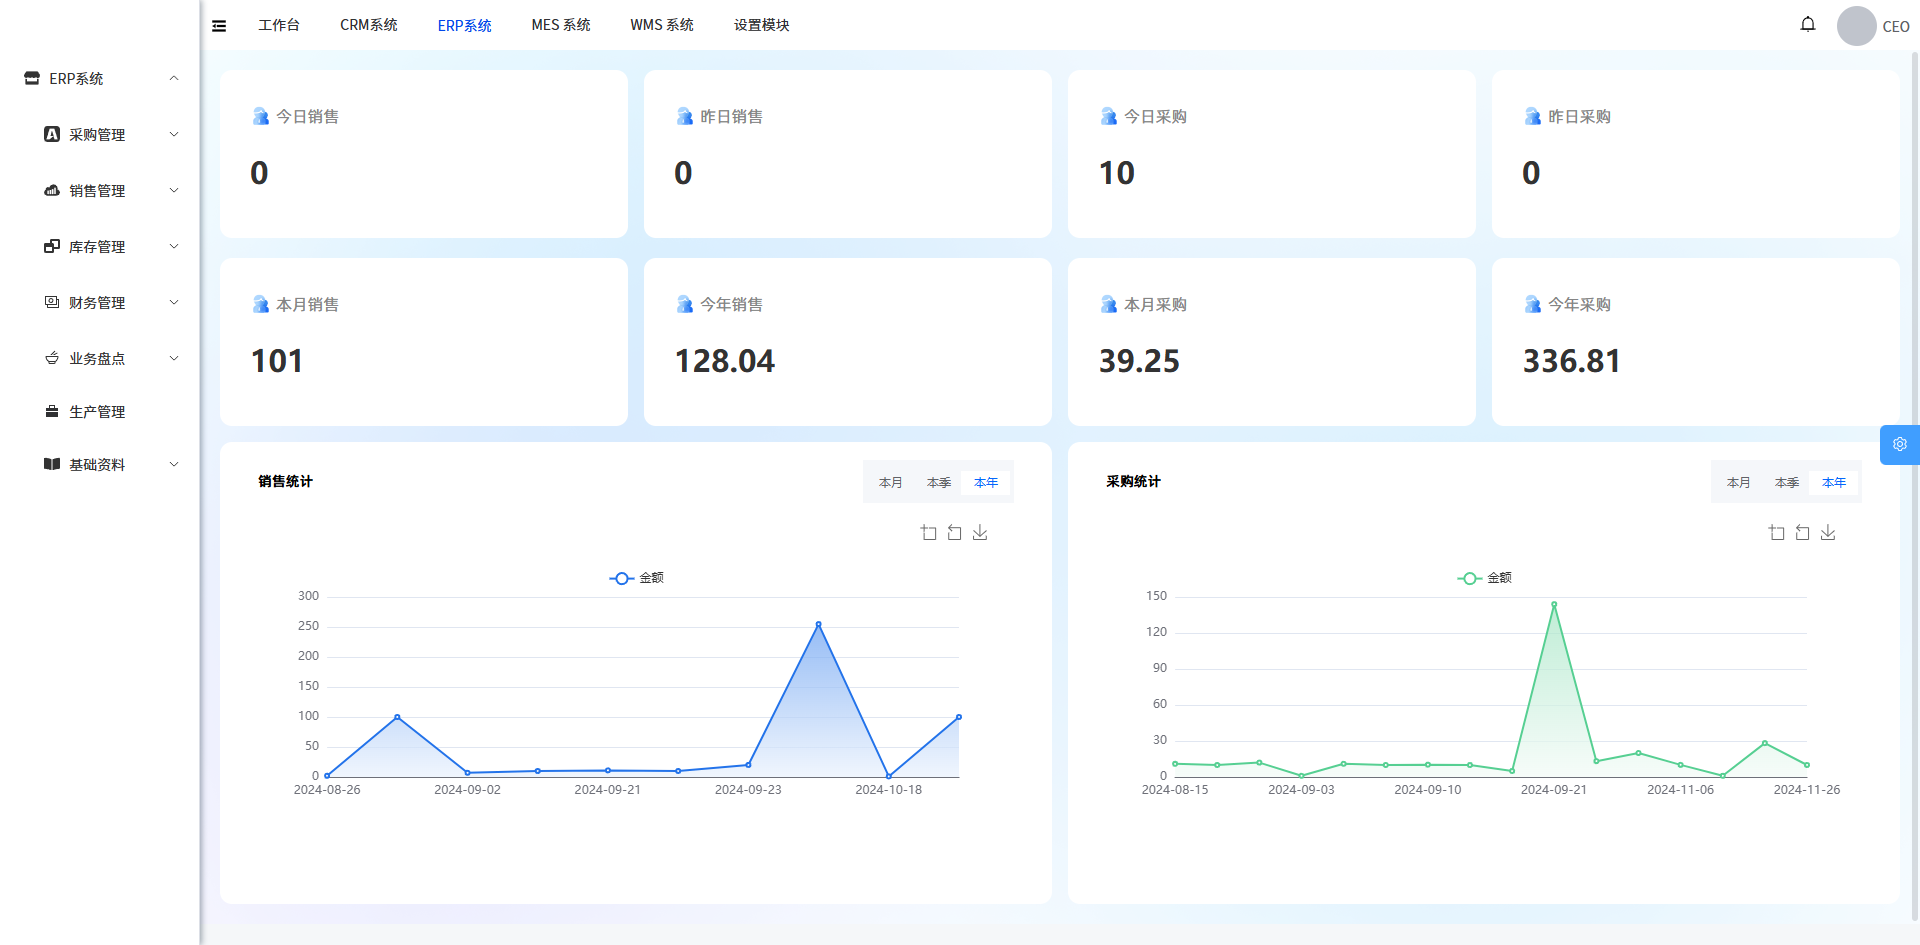
Task: Click the CEO user avatar
Action: tap(1856, 26)
